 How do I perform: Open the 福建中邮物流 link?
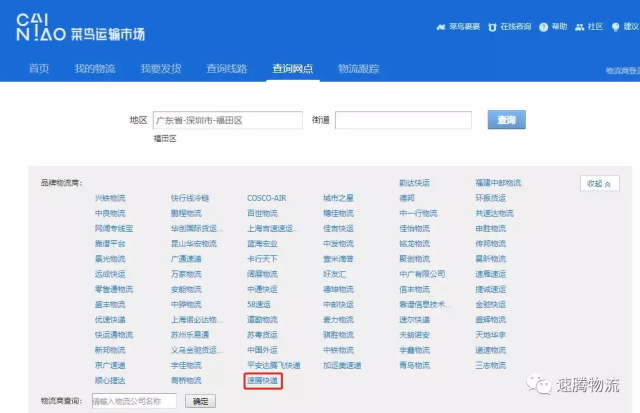498,183
